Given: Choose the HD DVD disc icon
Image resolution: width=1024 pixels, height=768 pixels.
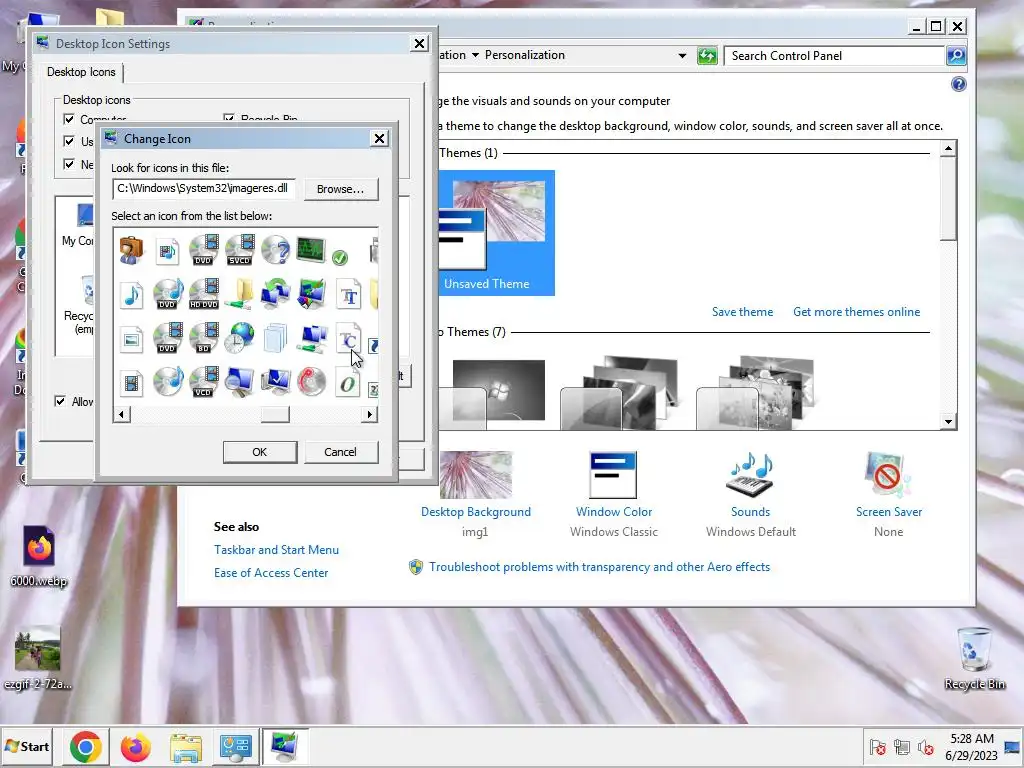Looking at the screenshot, I should [204, 295].
